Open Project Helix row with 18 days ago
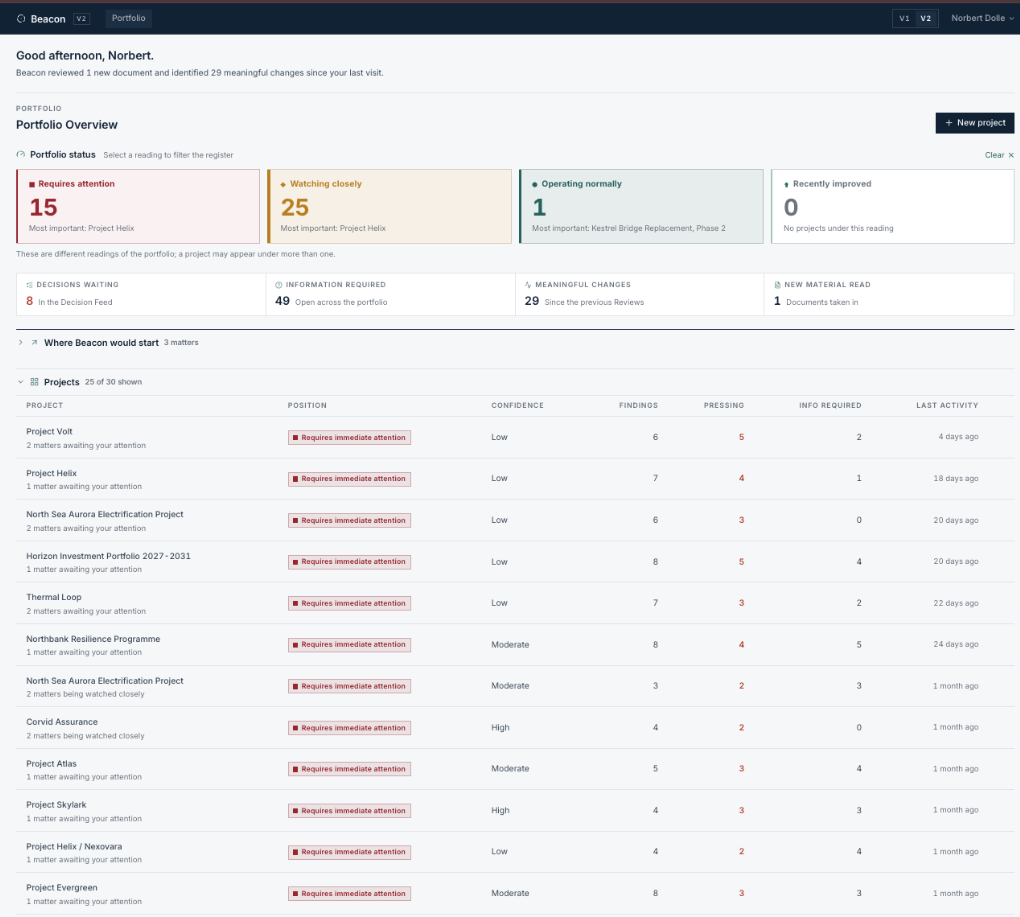Viewport: 1020px width, 917px height. pos(515,479)
